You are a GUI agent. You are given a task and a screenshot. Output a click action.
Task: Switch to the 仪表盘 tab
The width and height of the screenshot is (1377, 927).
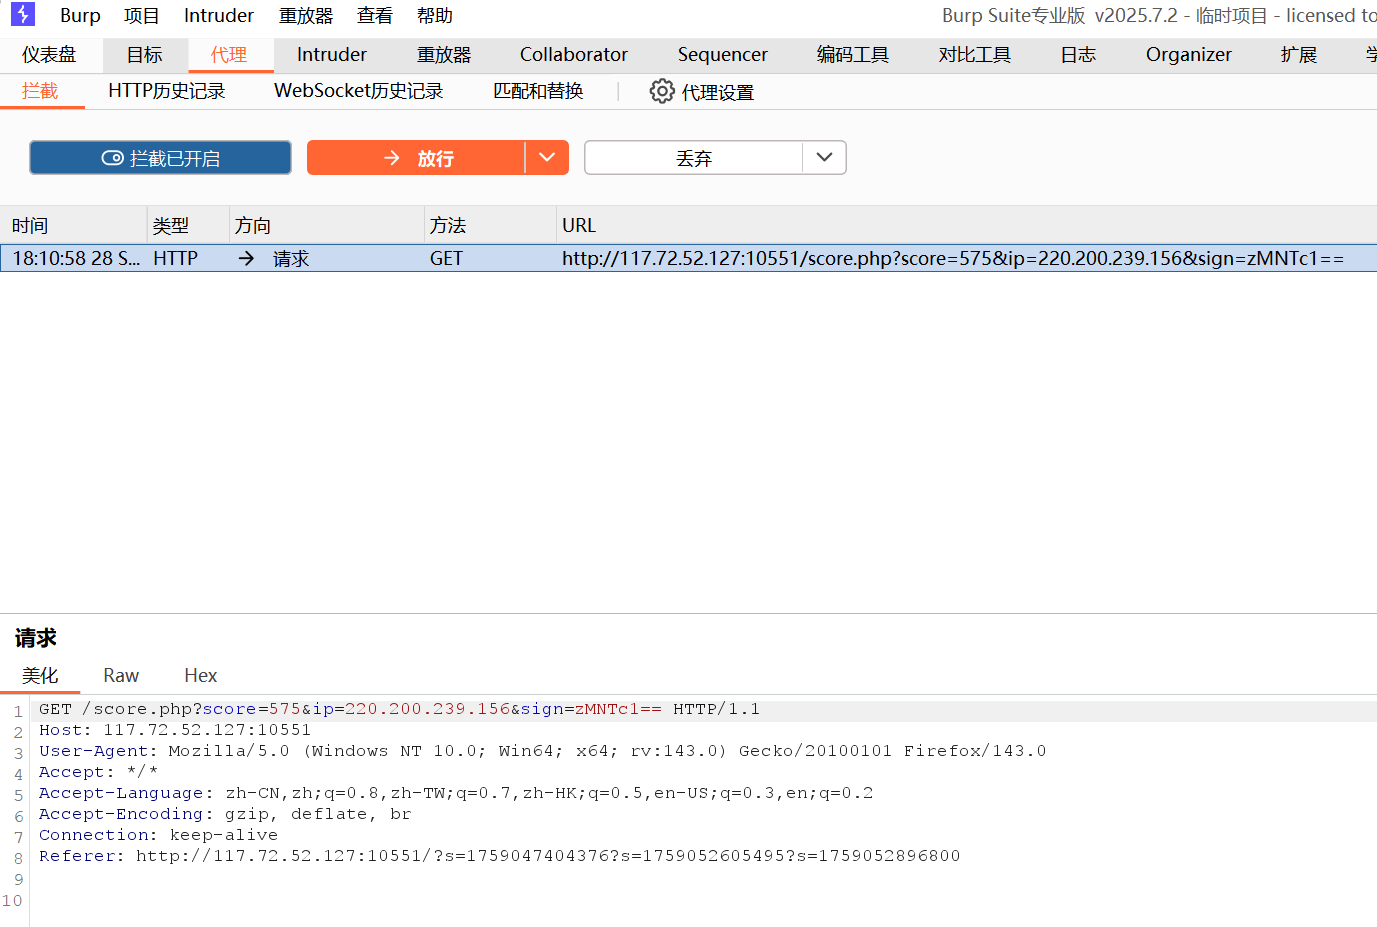(49, 55)
